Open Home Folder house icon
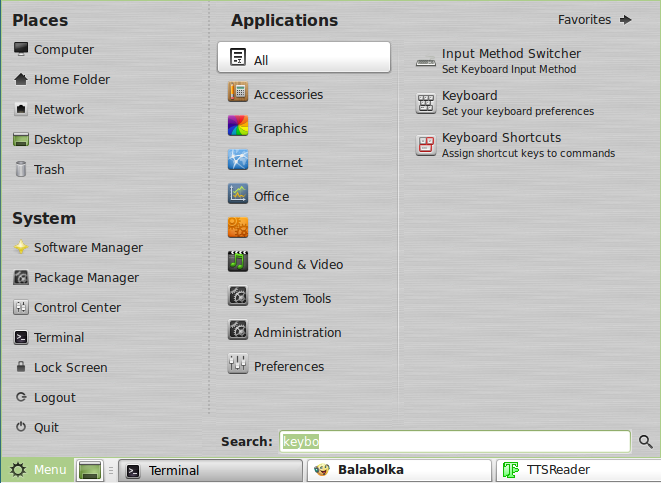This screenshot has height=483, width=661. pos(21,79)
